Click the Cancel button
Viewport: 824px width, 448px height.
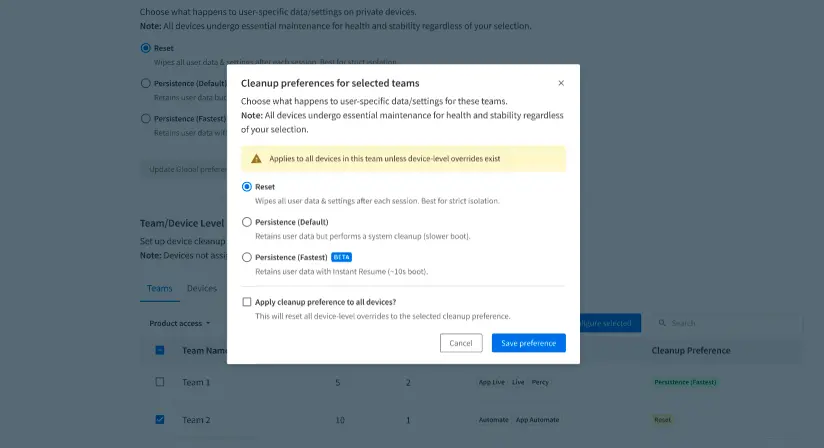(461, 343)
